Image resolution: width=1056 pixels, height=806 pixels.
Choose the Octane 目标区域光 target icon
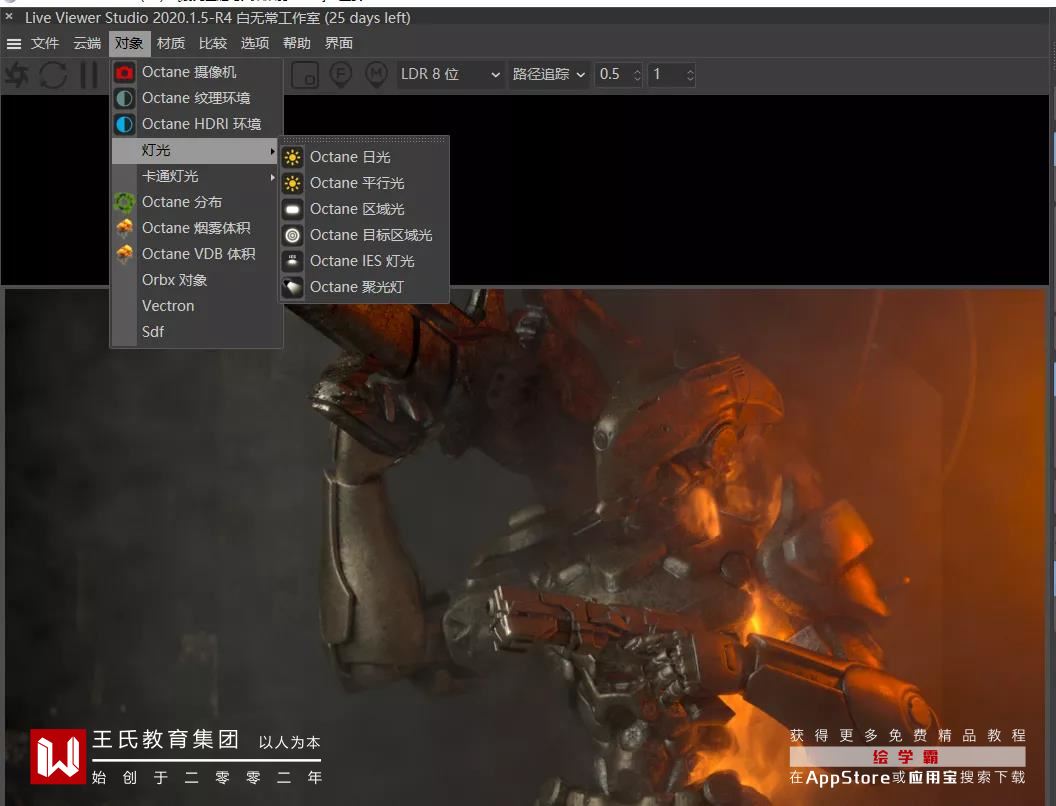(292, 235)
